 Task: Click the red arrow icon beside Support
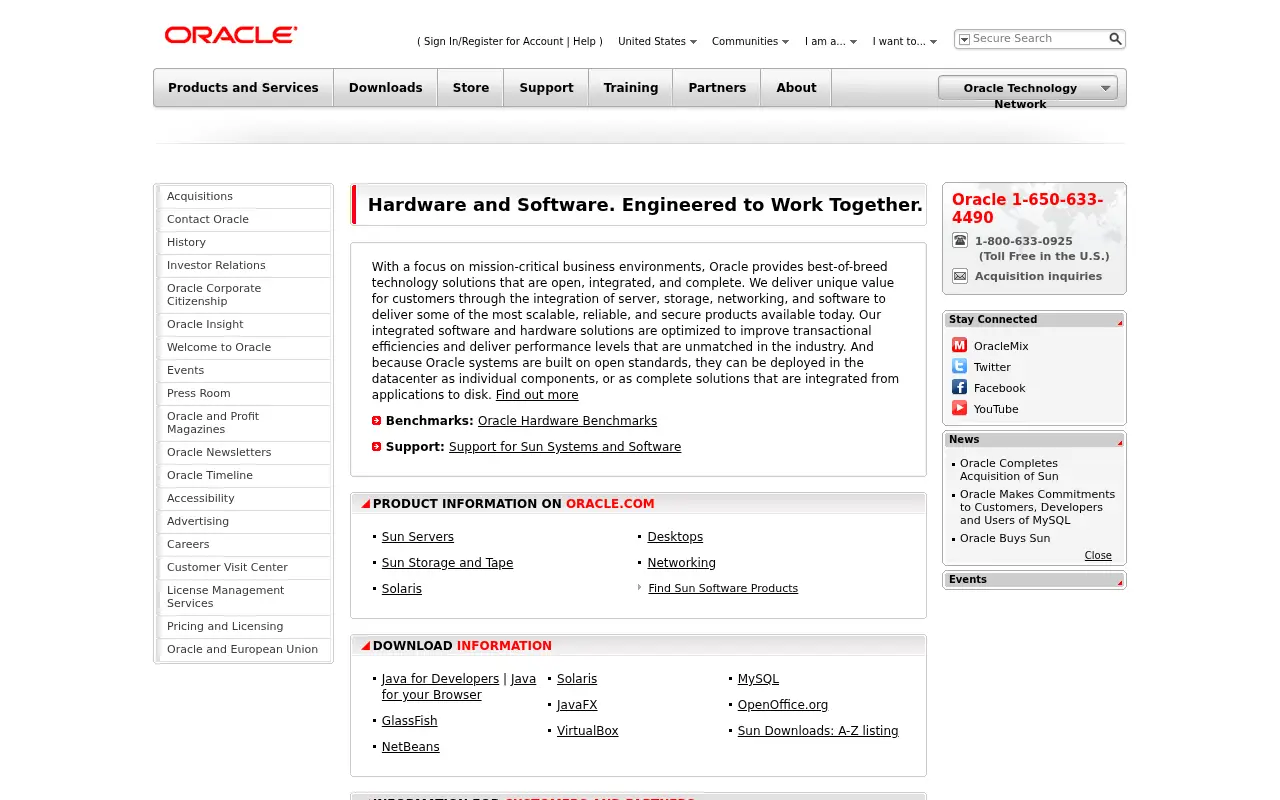376,447
